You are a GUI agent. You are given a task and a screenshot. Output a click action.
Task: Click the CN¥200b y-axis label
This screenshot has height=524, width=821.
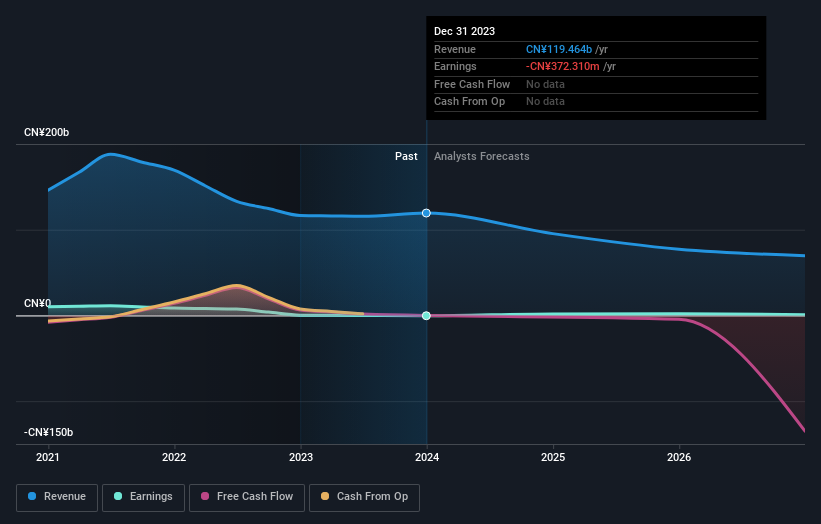coord(47,132)
